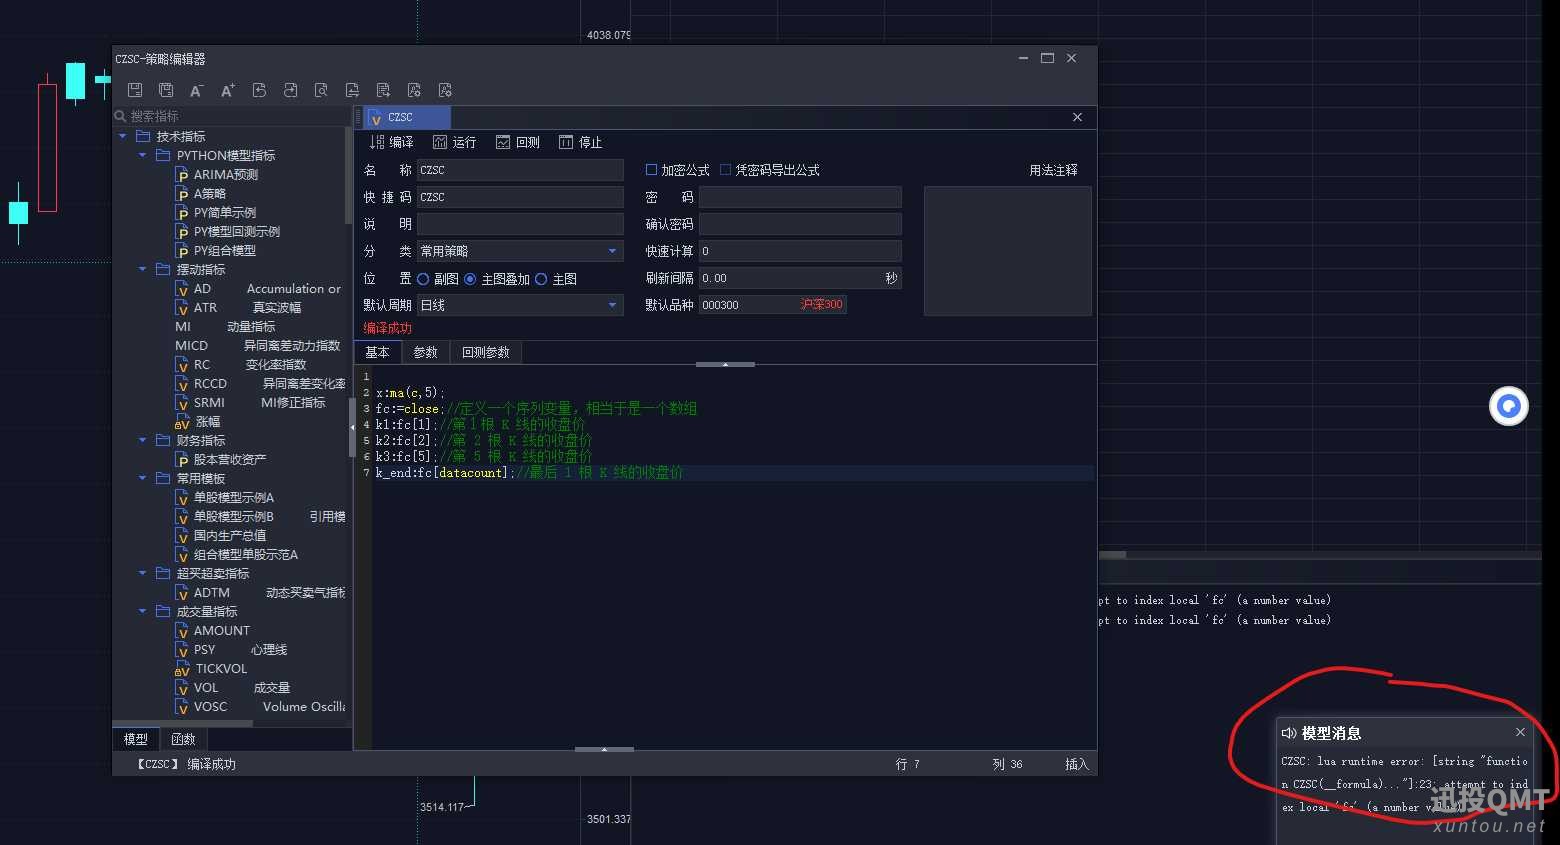Select the 国内生产总值 template
1560x845 pixels.
point(221,535)
